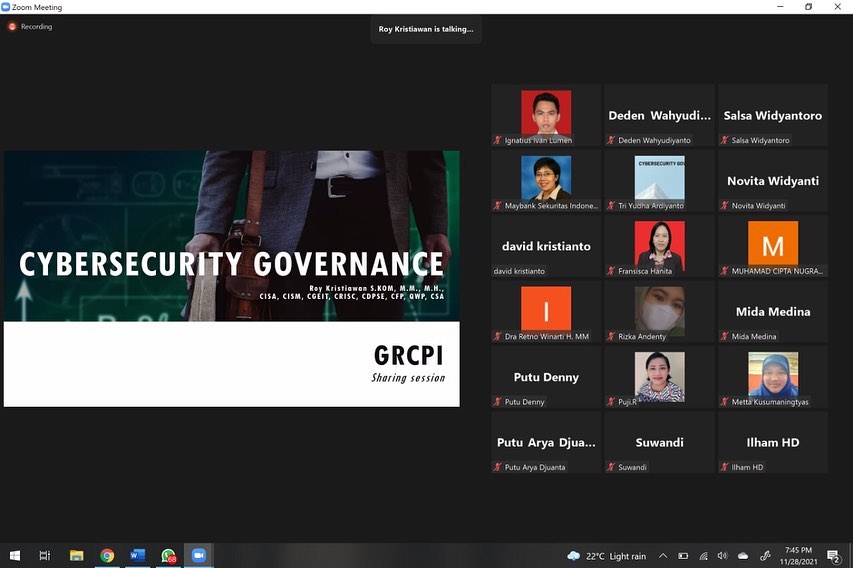Open the notification center icon

click(833, 557)
